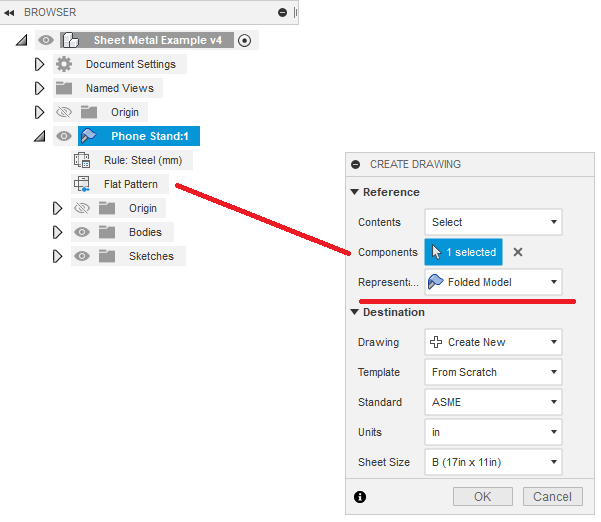Expand the Document Settings node

pyautogui.click(x=39, y=64)
